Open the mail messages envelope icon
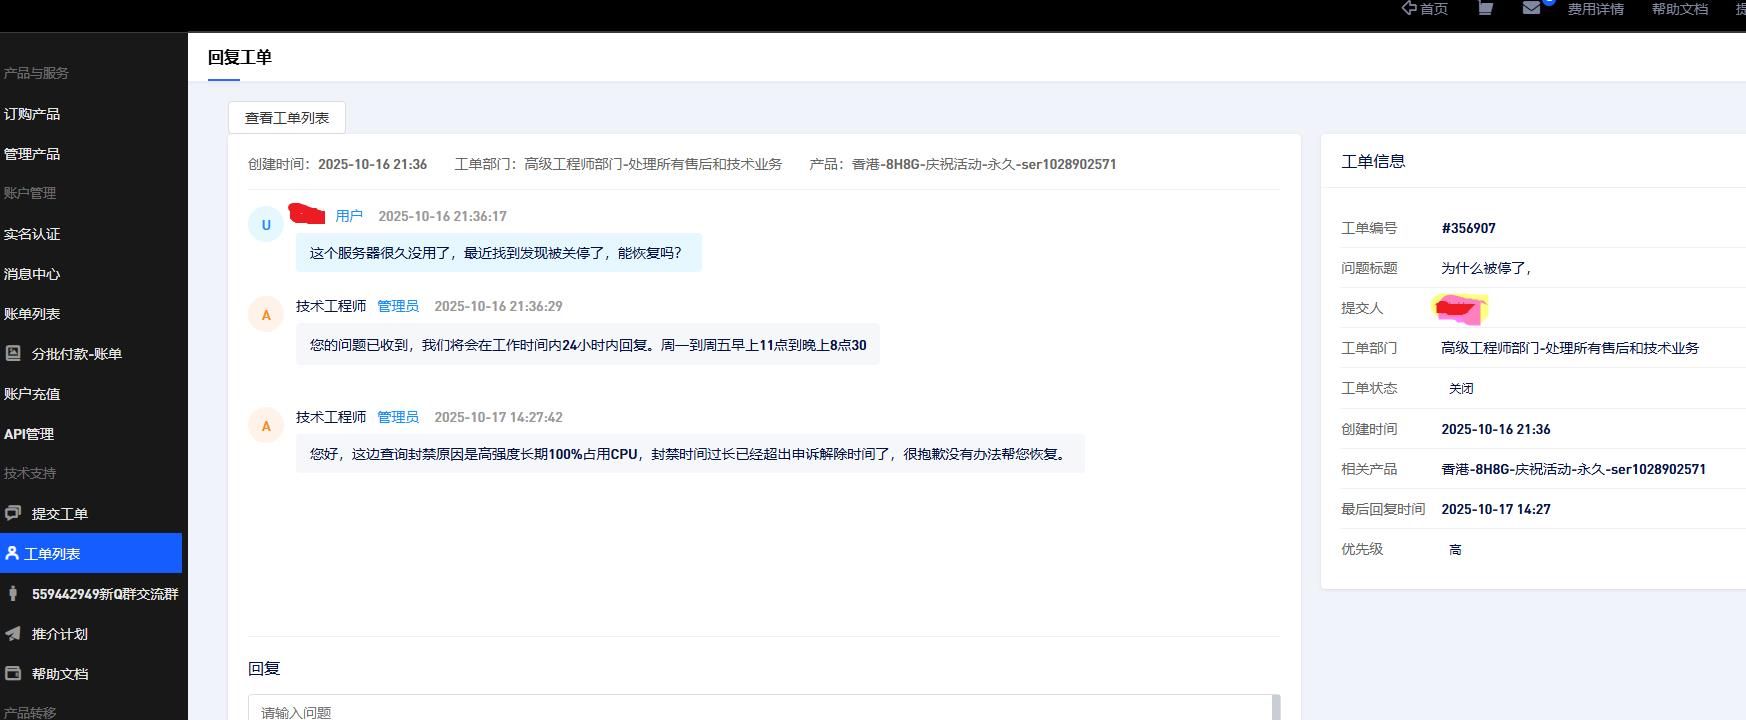The height and width of the screenshot is (720, 1746). (1531, 8)
